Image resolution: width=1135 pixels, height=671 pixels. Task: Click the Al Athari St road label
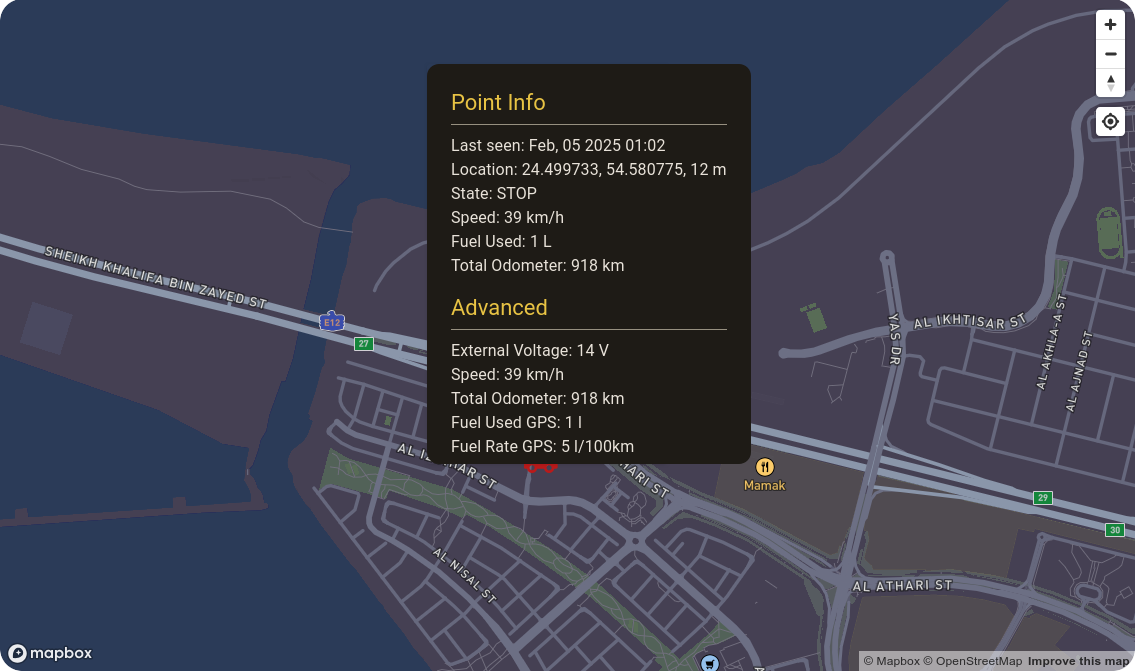[x=902, y=586]
